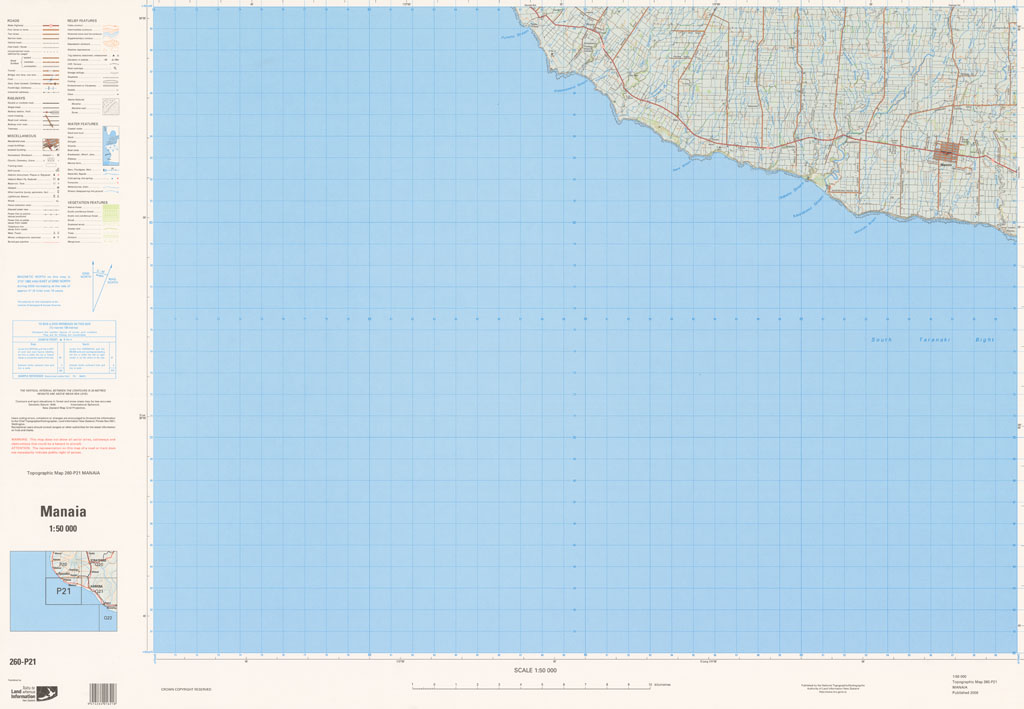Click the RAILWAYS legend heading
The width and height of the screenshot is (1024, 709).
17,98
